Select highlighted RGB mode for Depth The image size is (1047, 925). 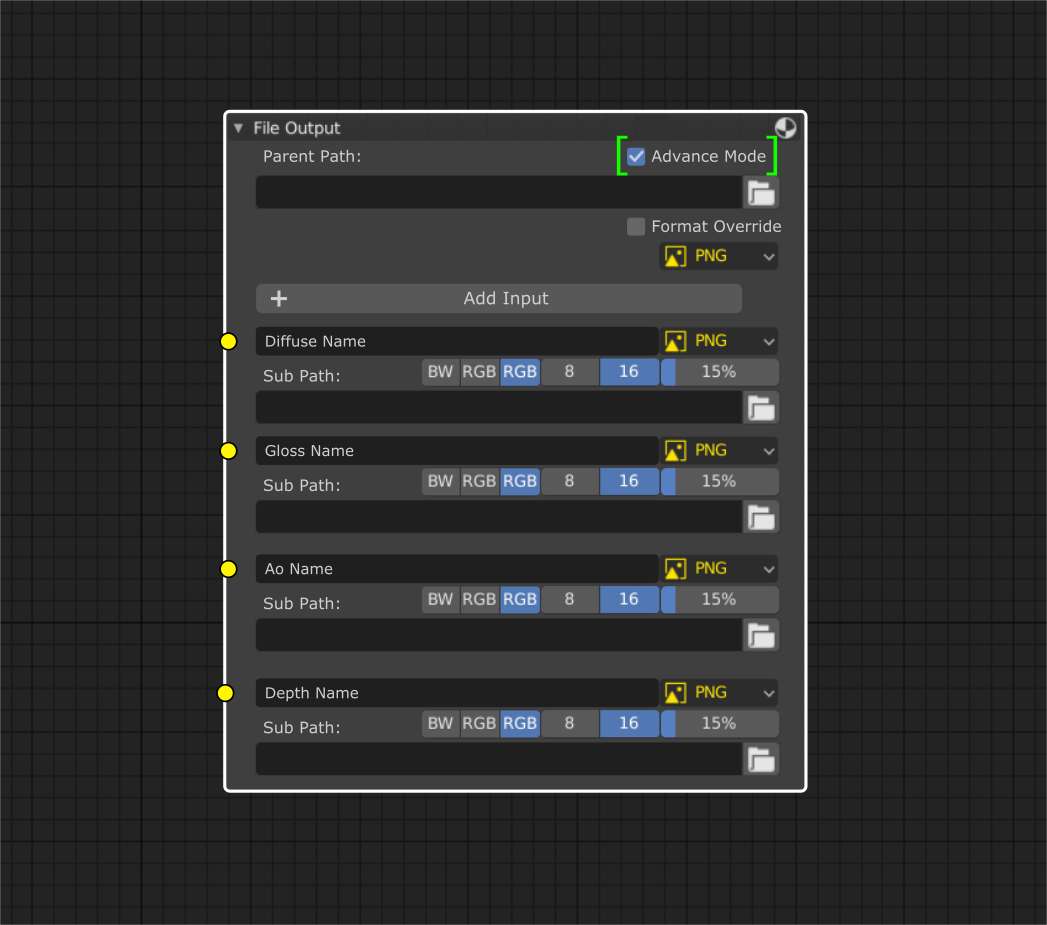519,724
